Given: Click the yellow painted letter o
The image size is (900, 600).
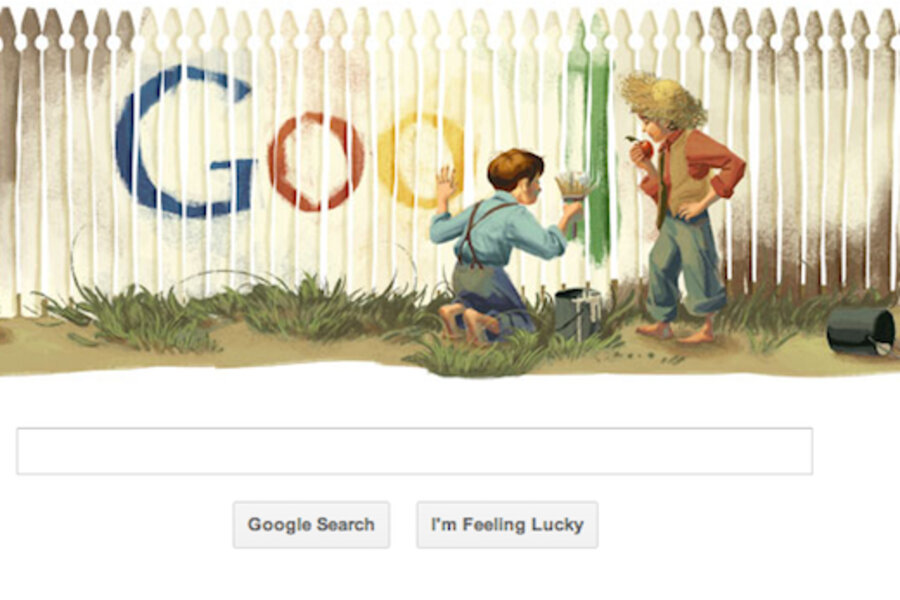Looking at the screenshot, I should [422, 161].
